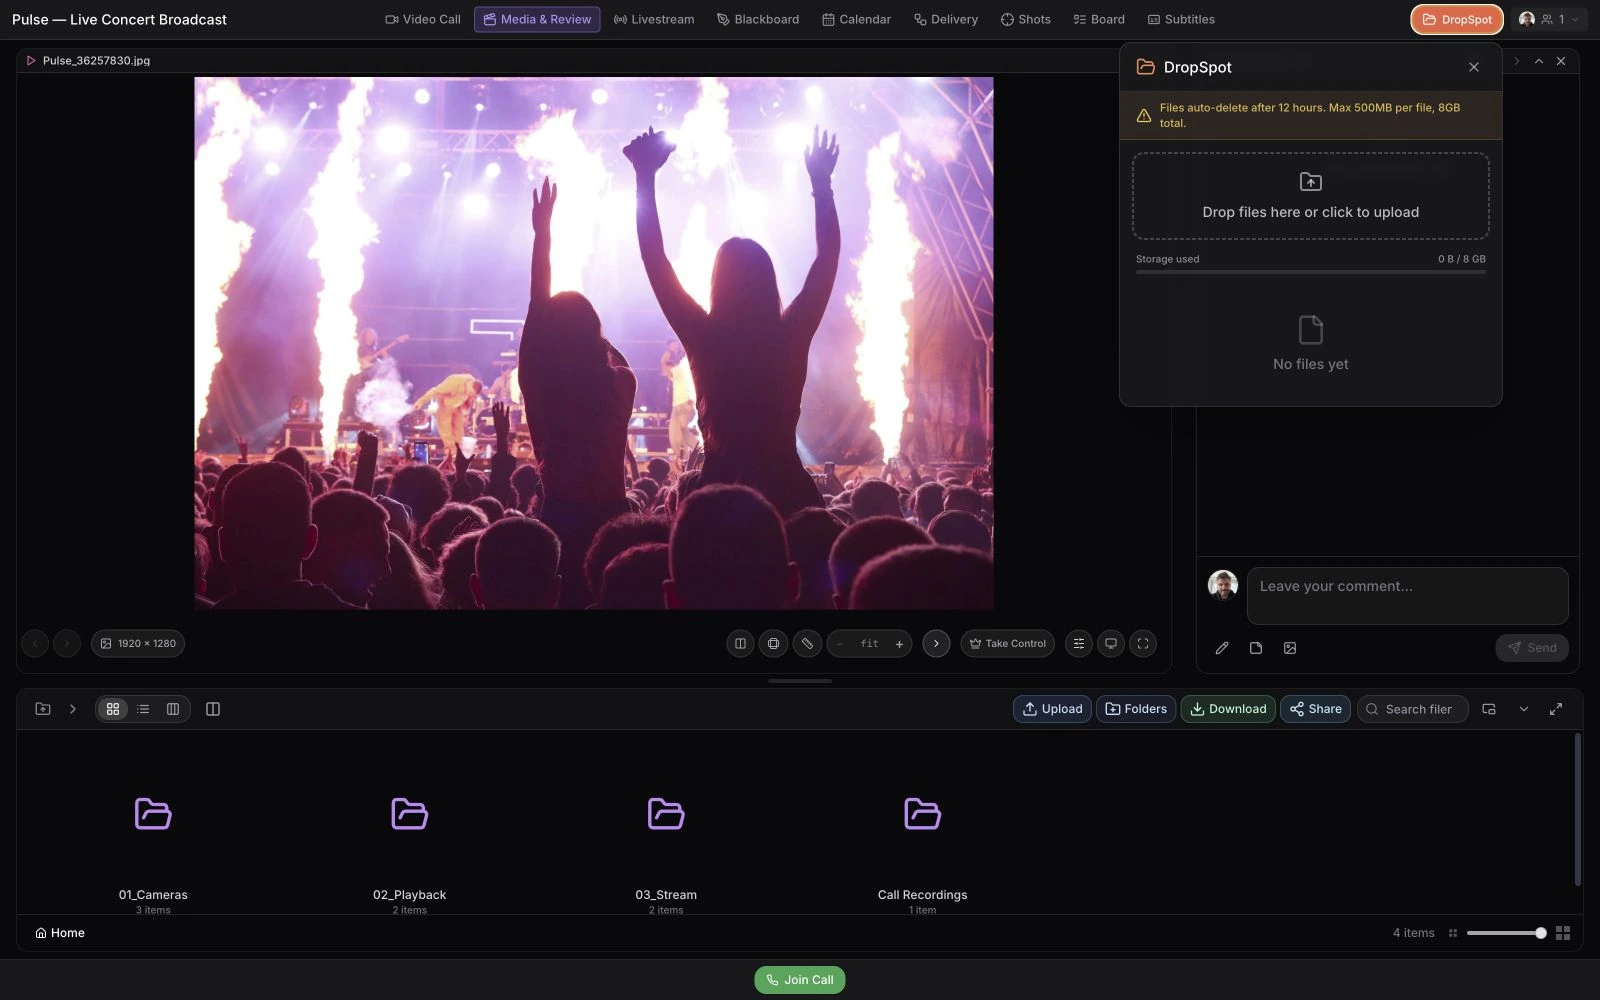Toggle the side panel layout in browser
This screenshot has height=1000, width=1600.
(x=213, y=709)
